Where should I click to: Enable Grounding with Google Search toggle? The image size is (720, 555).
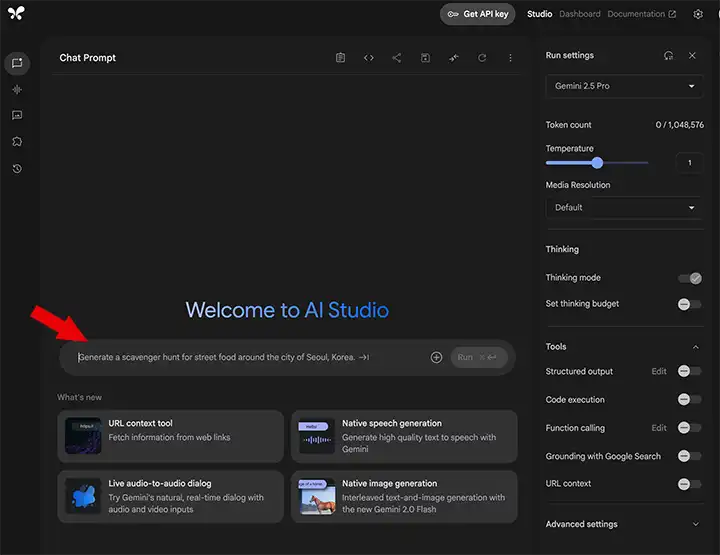pyautogui.click(x=690, y=456)
